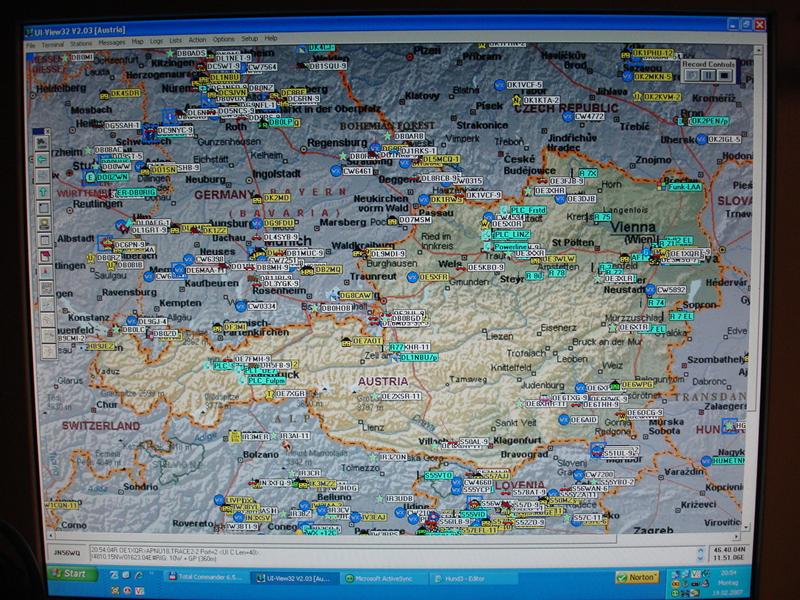Open the Stations menu
This screenshot has height=600, width=800.
click(81, 44)
